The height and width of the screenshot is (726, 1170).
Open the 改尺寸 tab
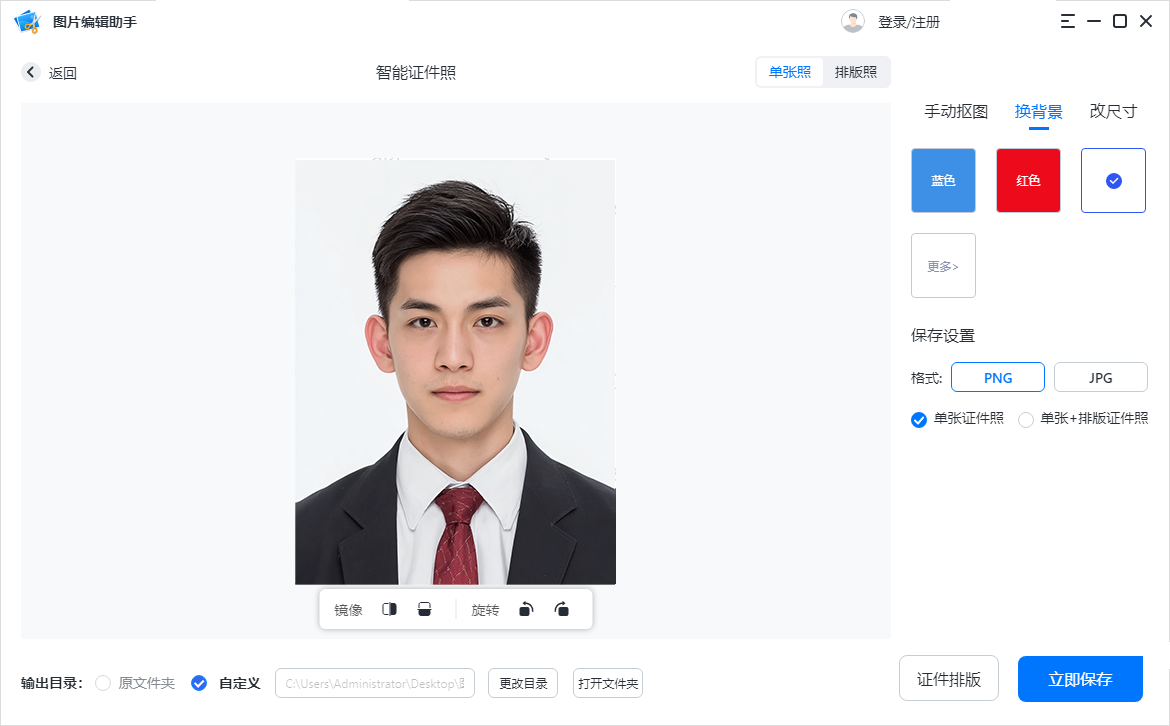(x=1113, y=111)
